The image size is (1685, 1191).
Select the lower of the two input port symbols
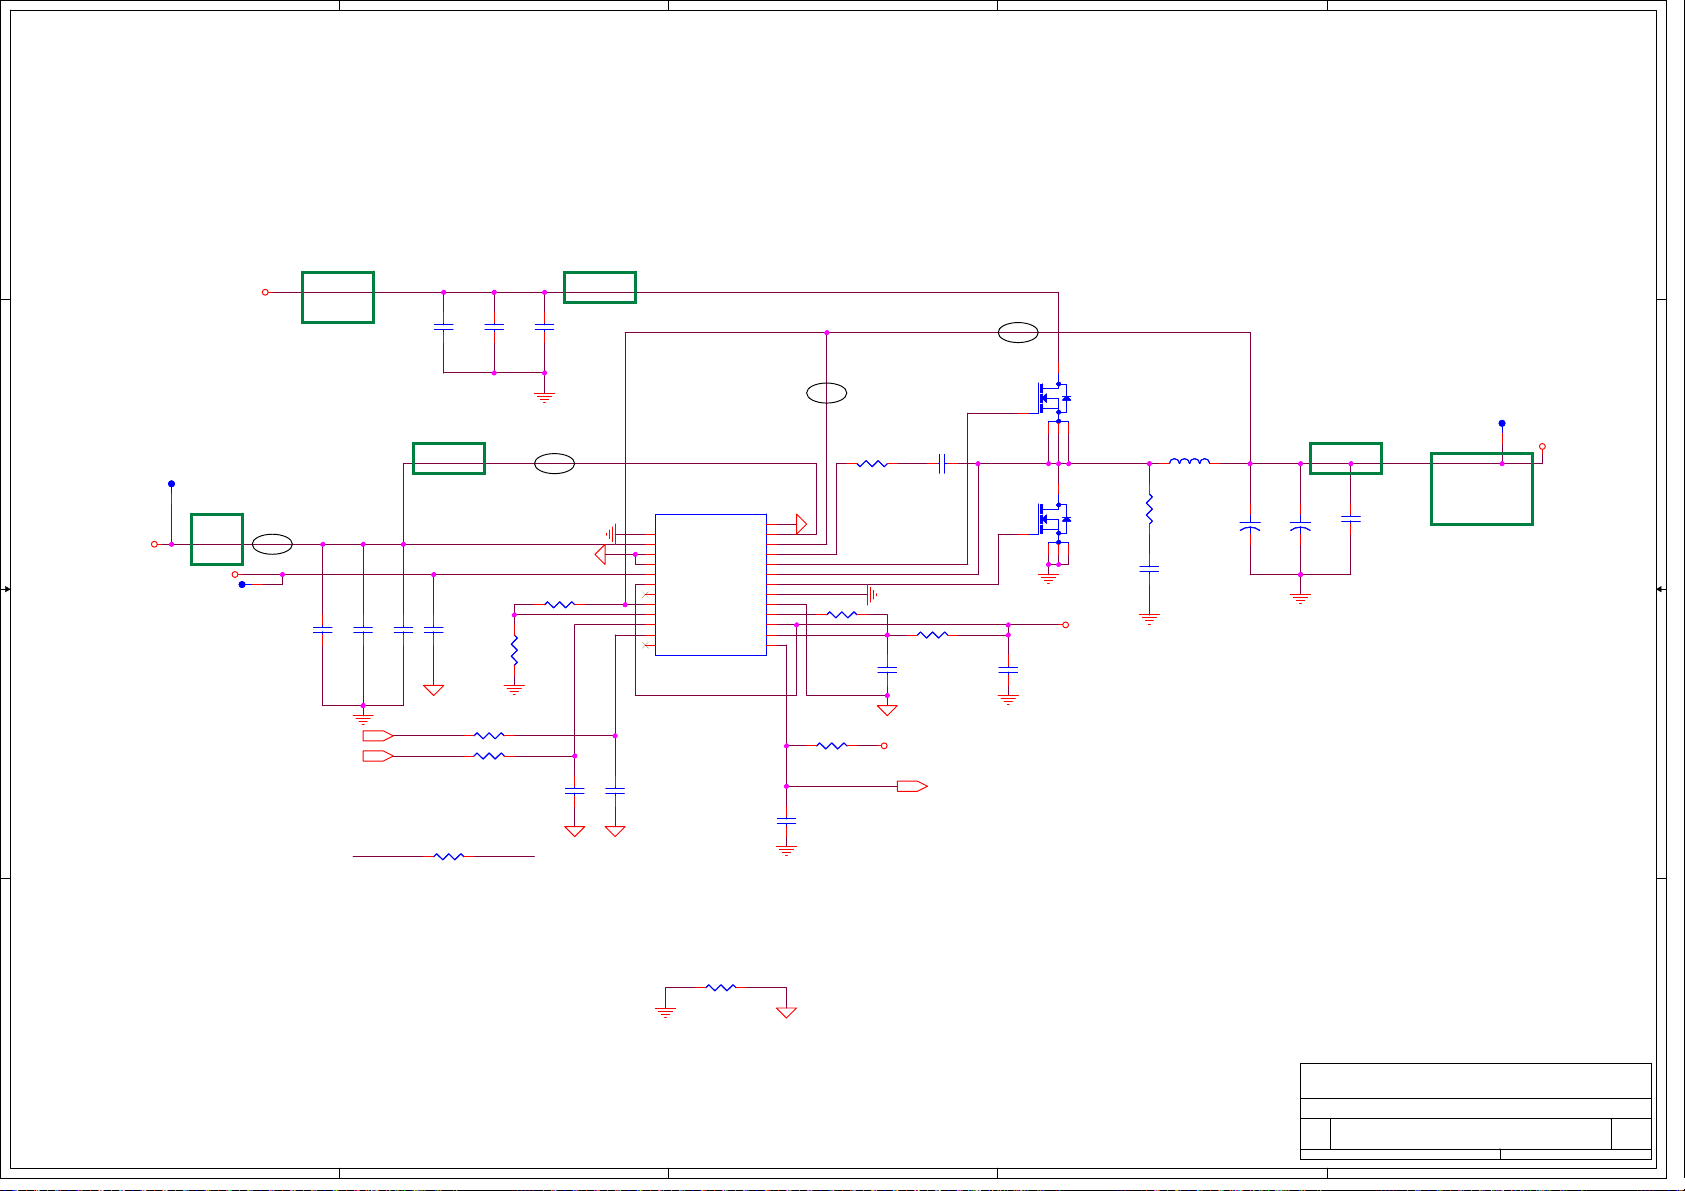377,756
